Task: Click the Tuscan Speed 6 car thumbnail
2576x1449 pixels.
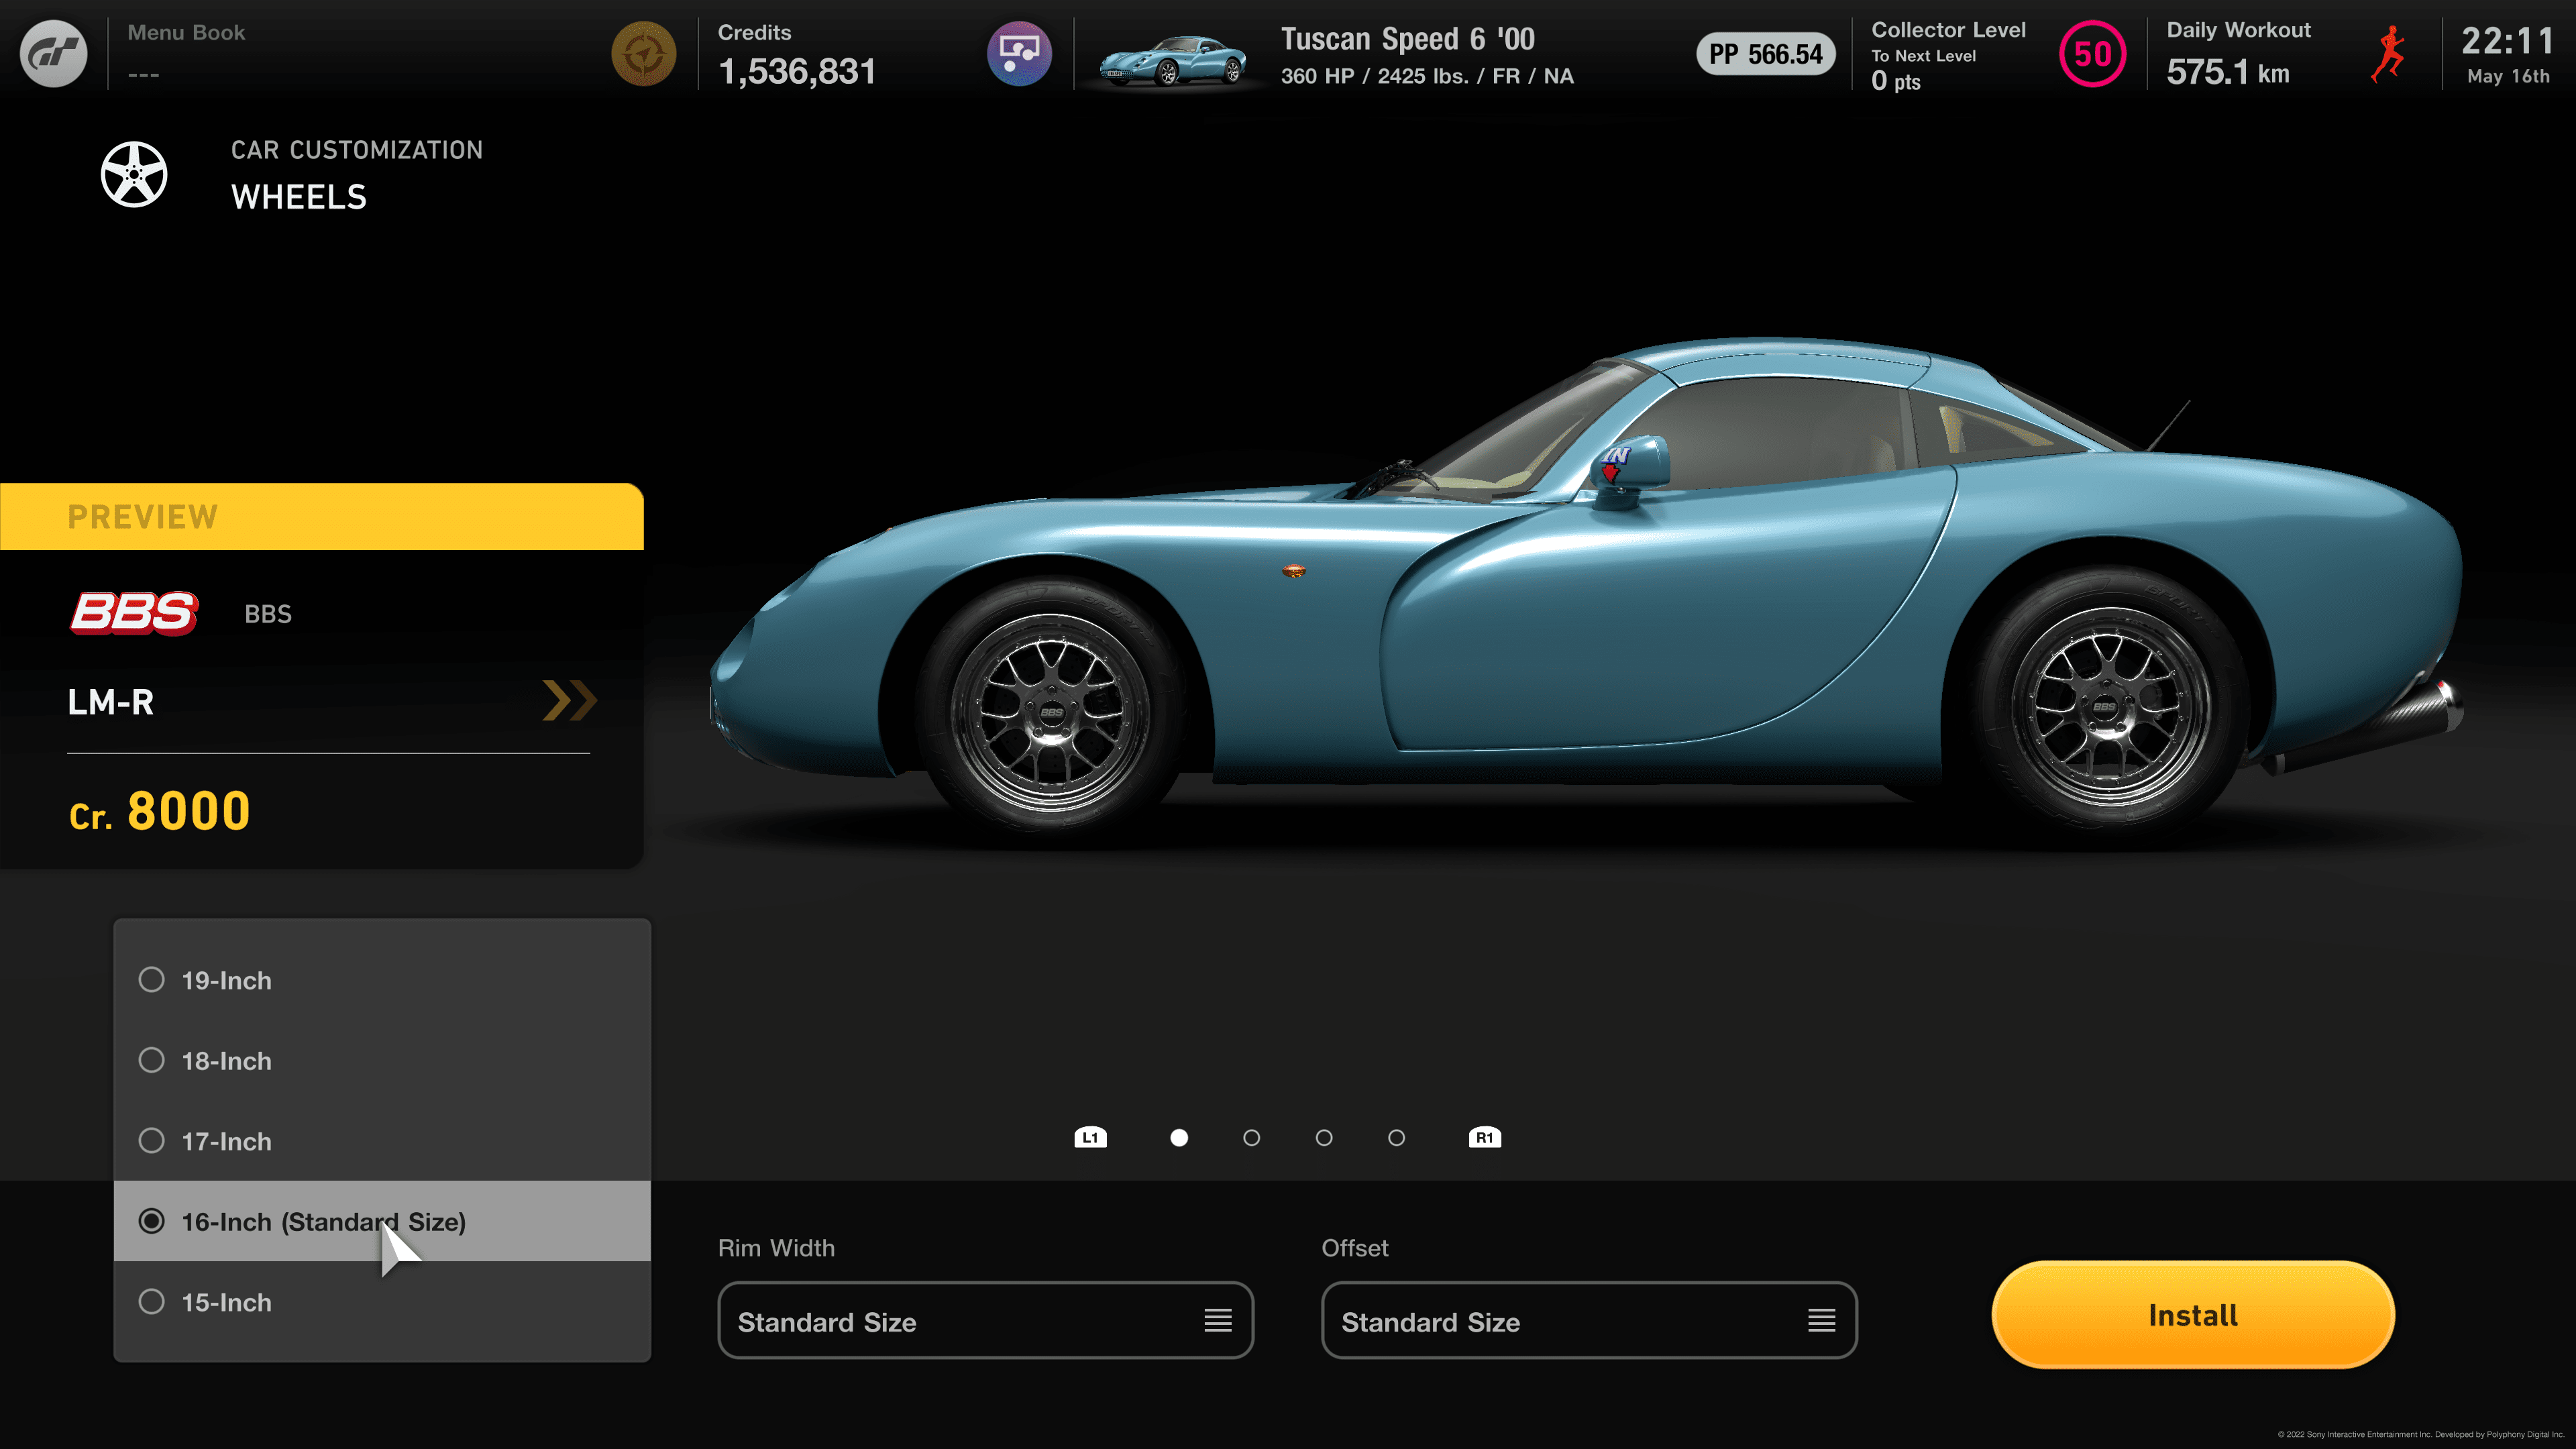Action: [1172, 60]
